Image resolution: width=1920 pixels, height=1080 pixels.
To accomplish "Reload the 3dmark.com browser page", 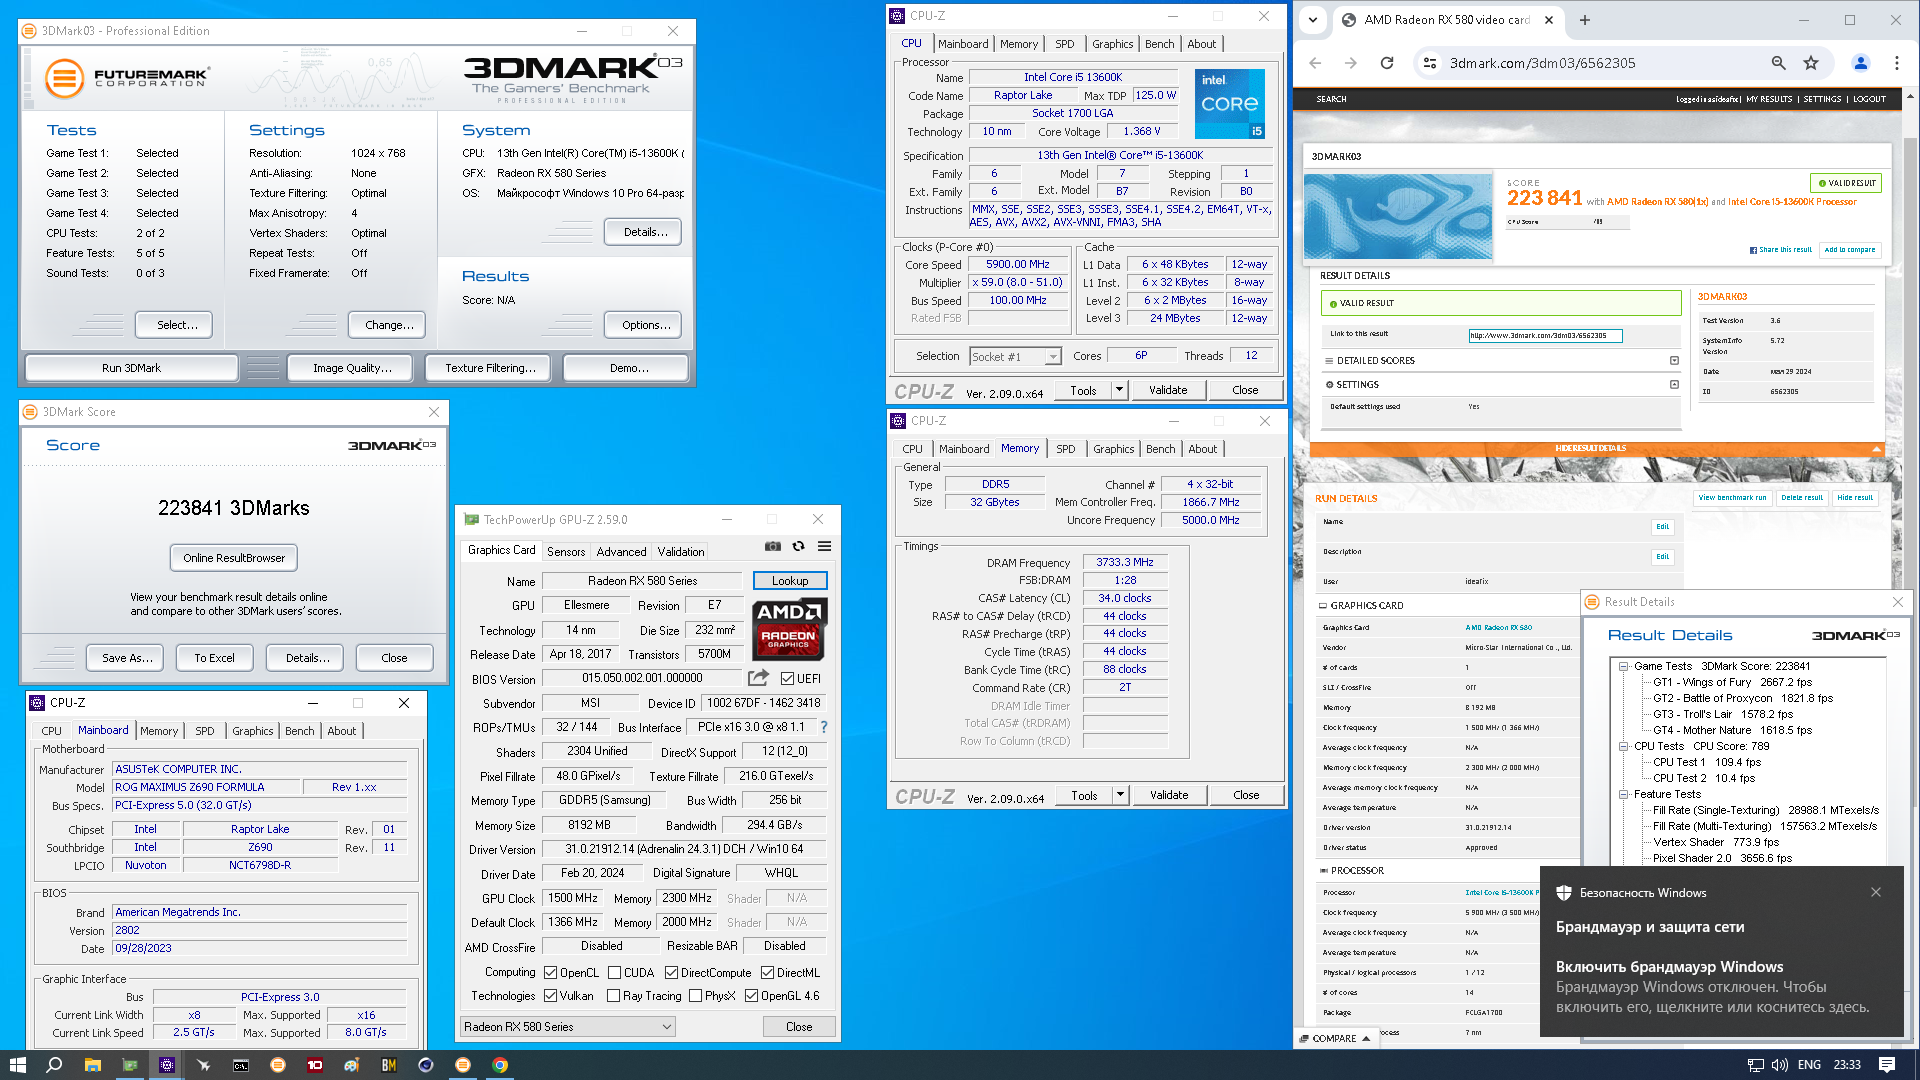I will click(1387, 63).
